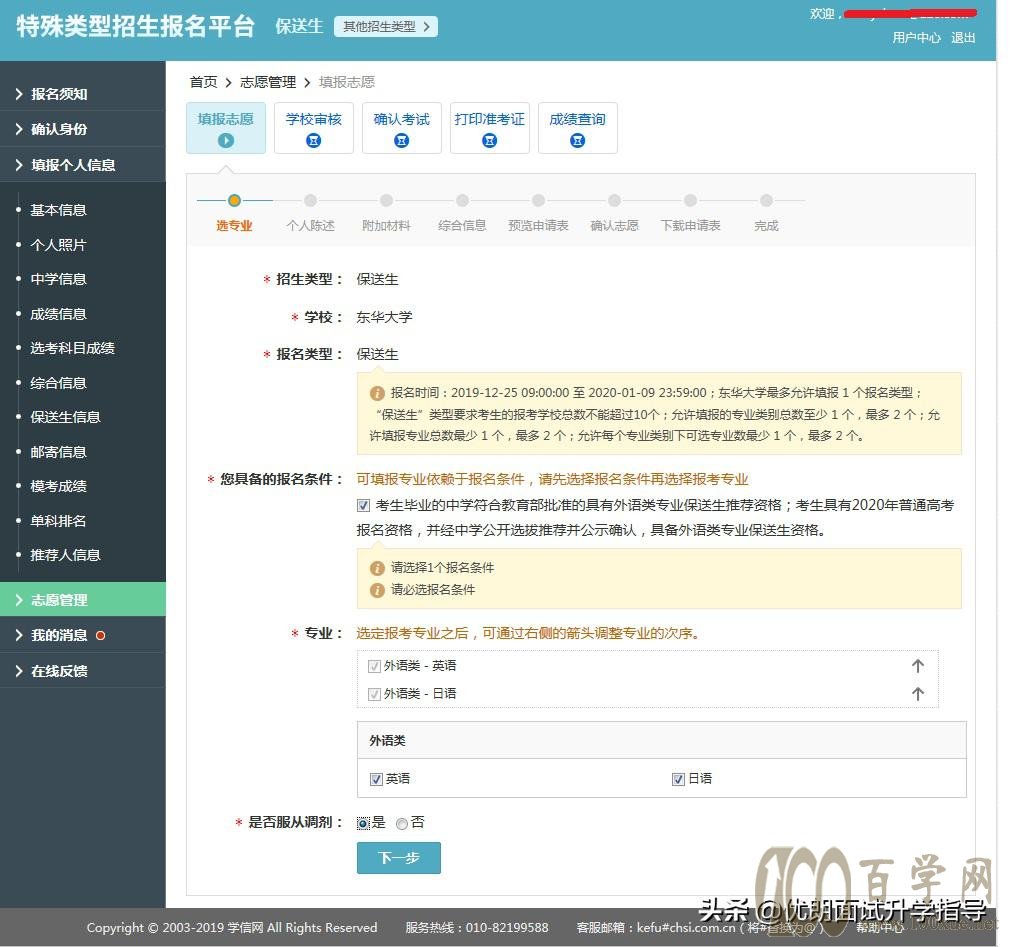The height and width of the screenshot is (947, 1010).
Task: Click the hourglass icon under 确认考试
Action: click(401, 140)
